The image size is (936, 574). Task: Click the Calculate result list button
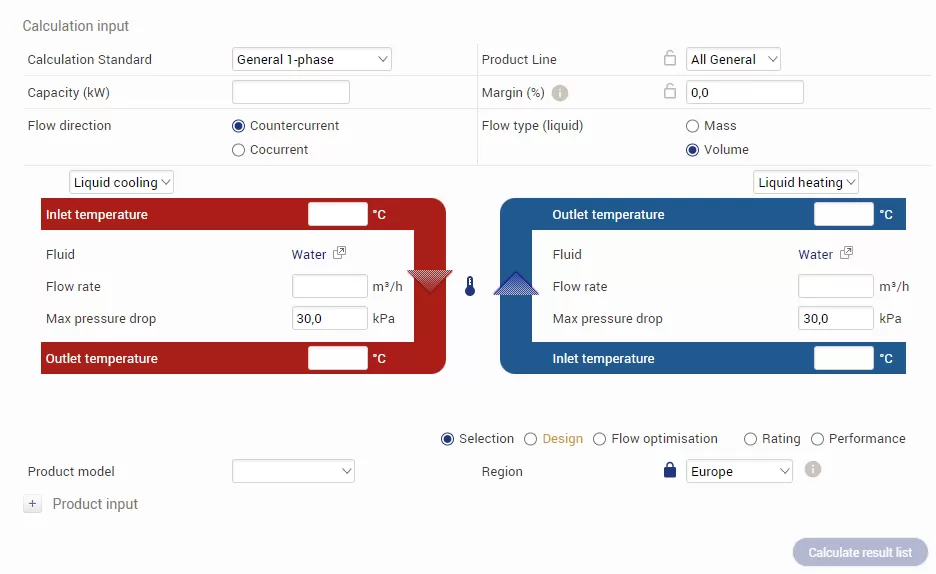(860, 553)
